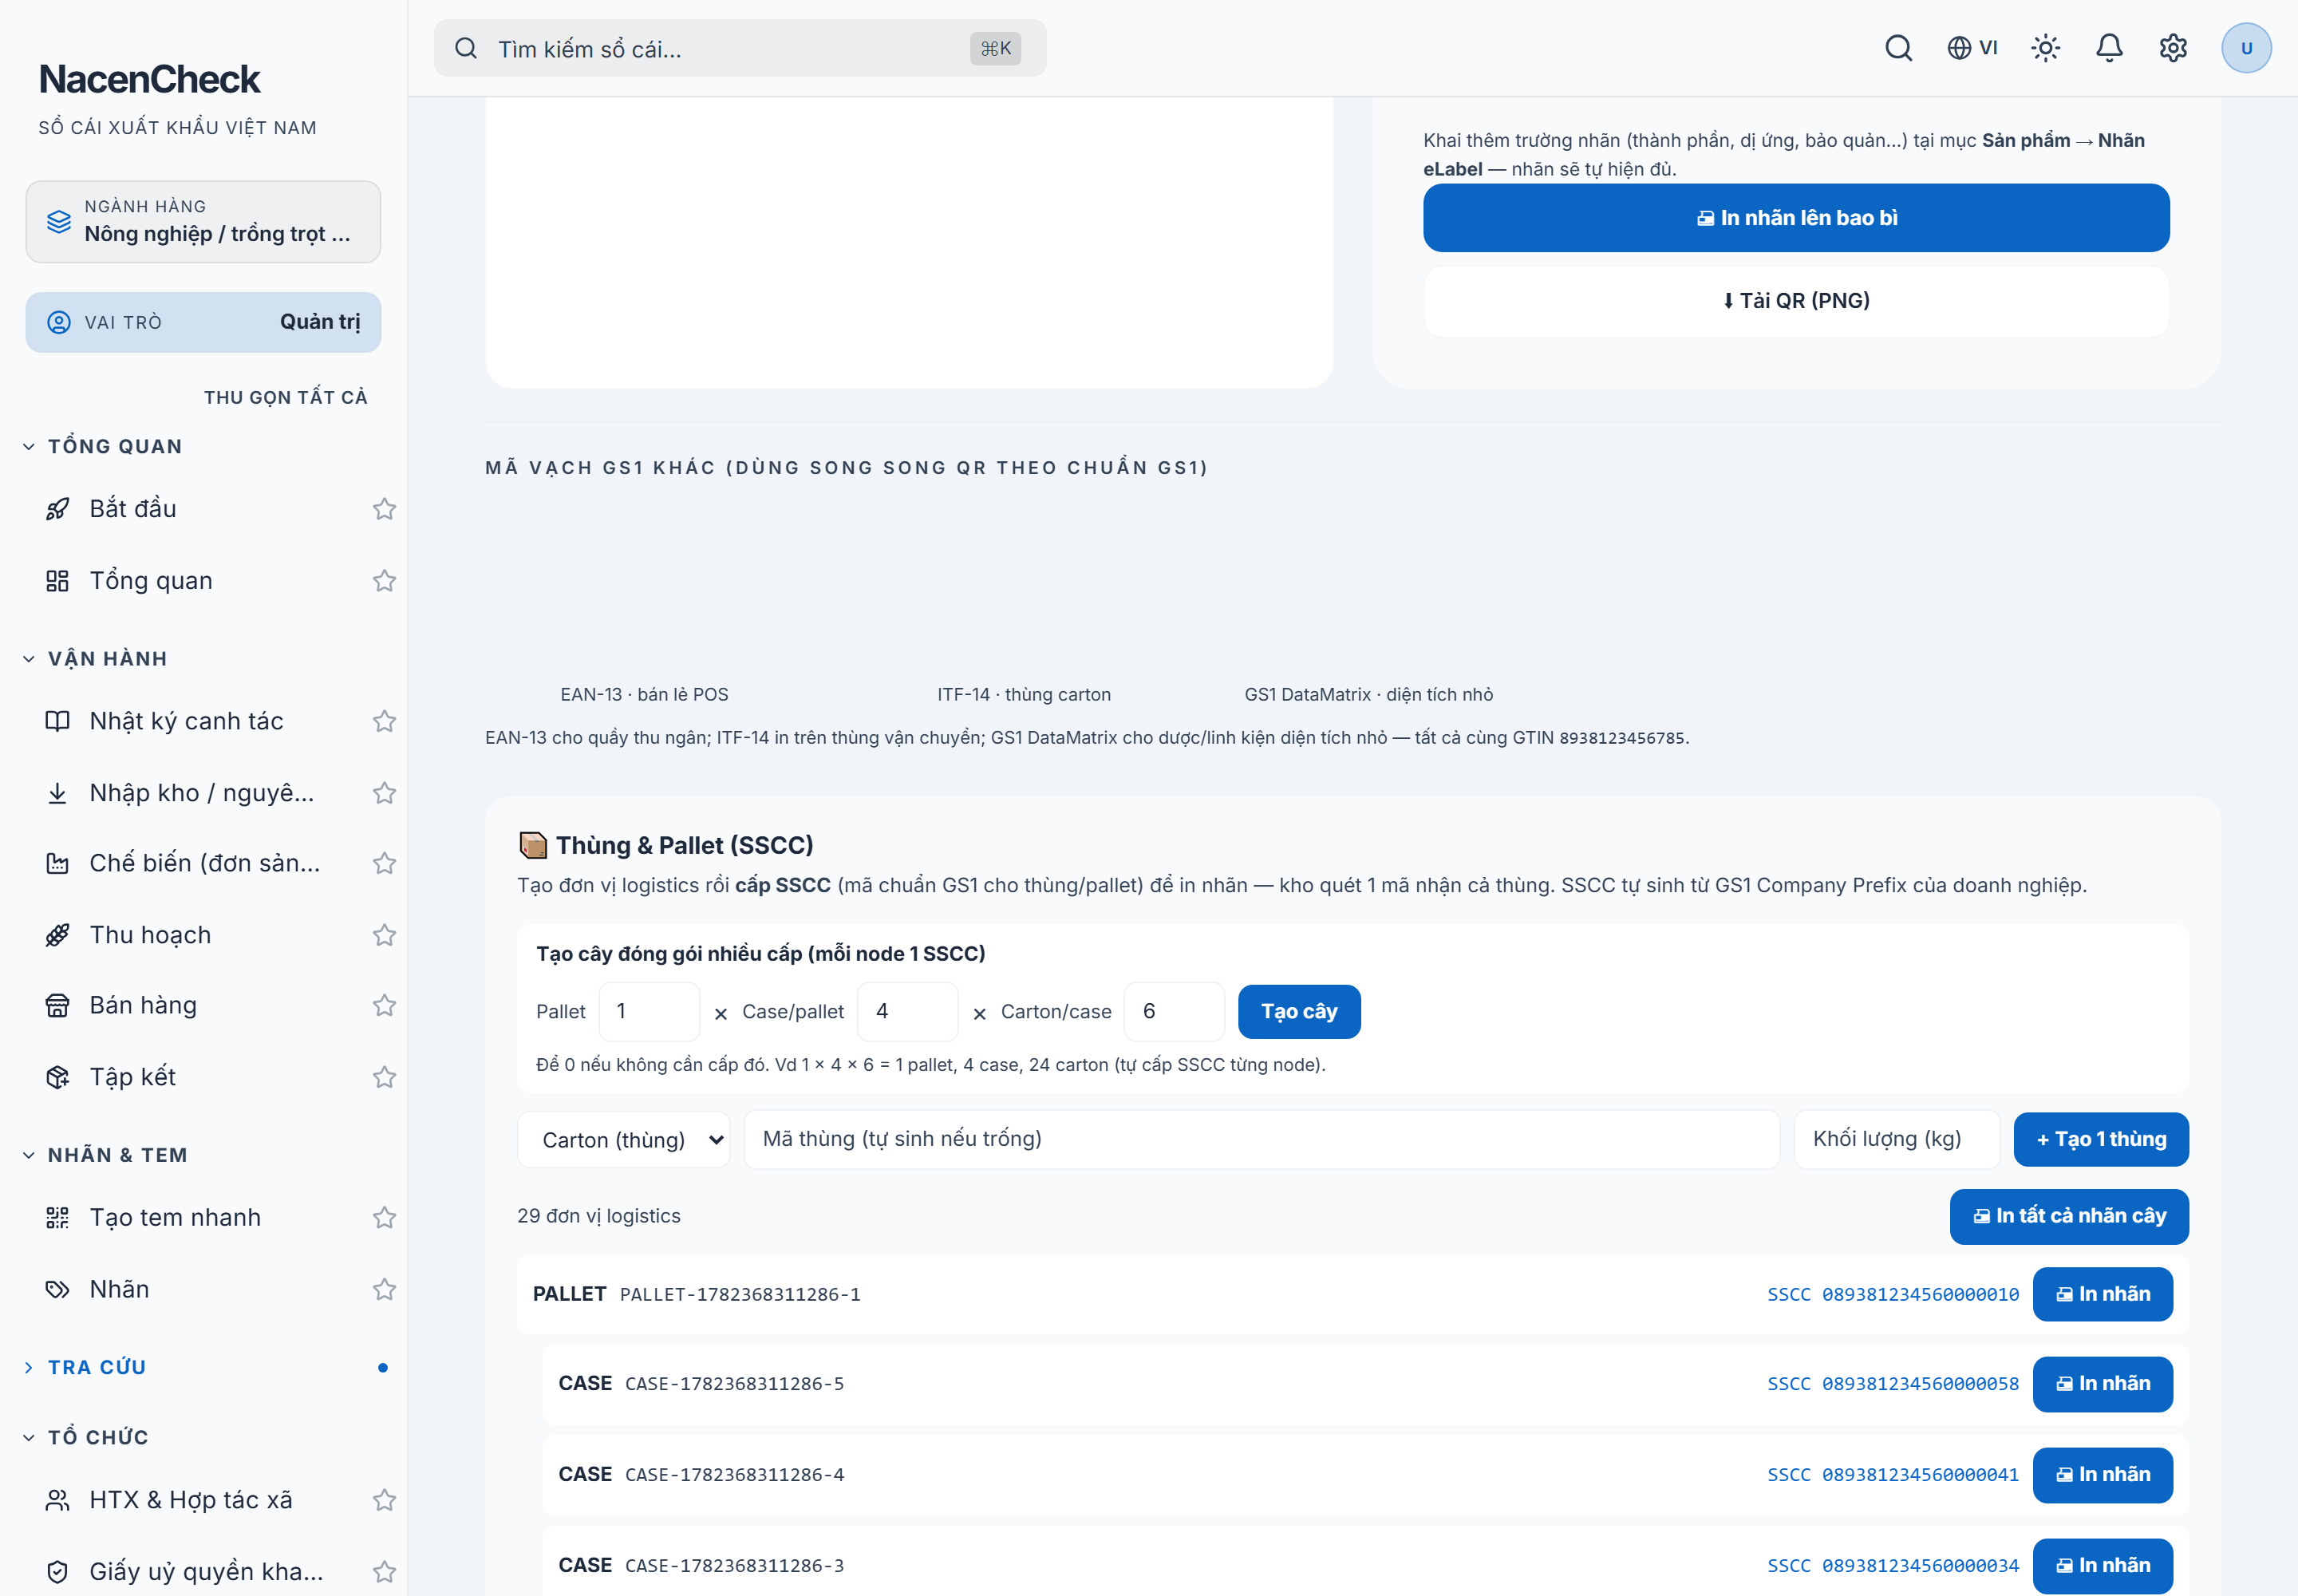Open Giấy uỷ quyền shield item
The height and width of the screenshot is (1596, 2298).
click(200, 1571)
